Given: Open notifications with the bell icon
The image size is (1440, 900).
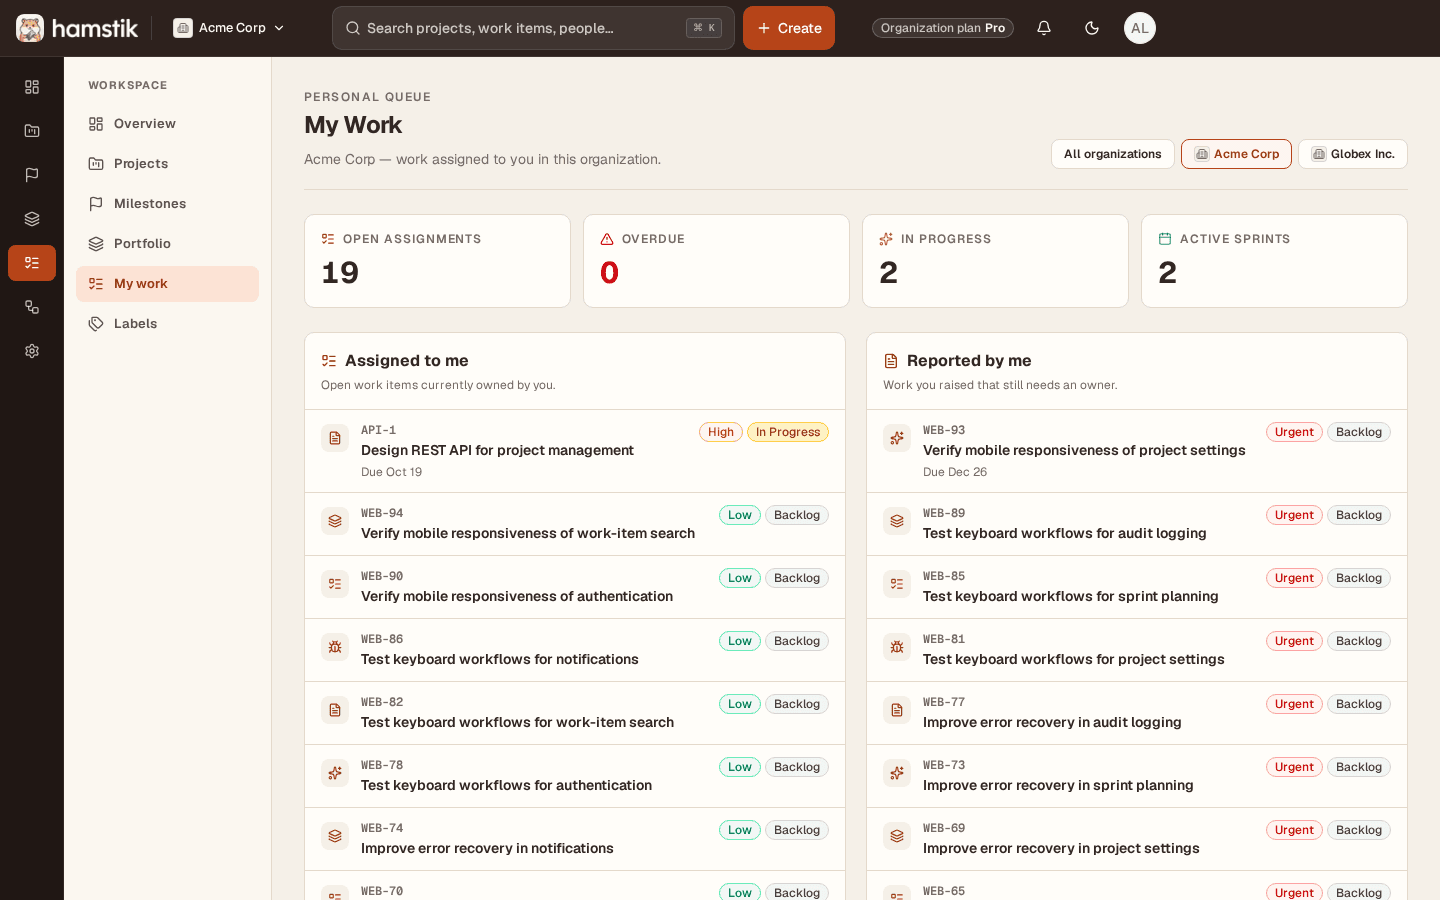Looking at the screenshot, I should (1044, 28).
